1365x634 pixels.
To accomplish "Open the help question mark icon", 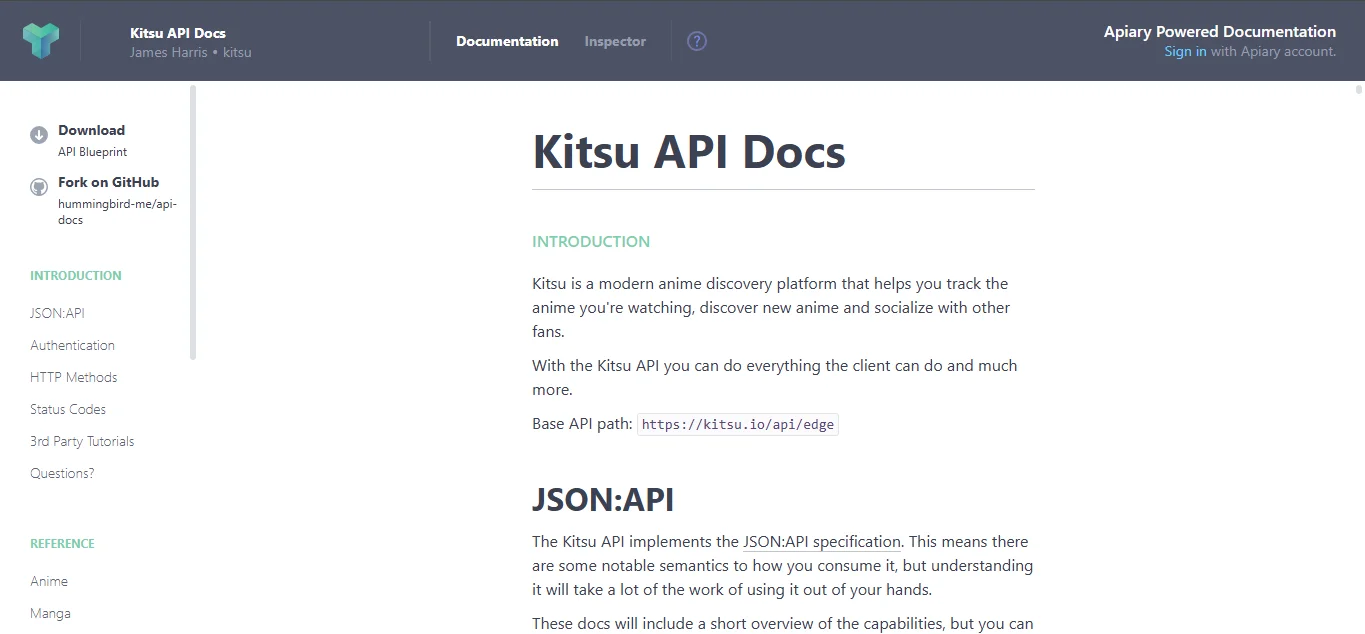I will (x=696, y=41).
